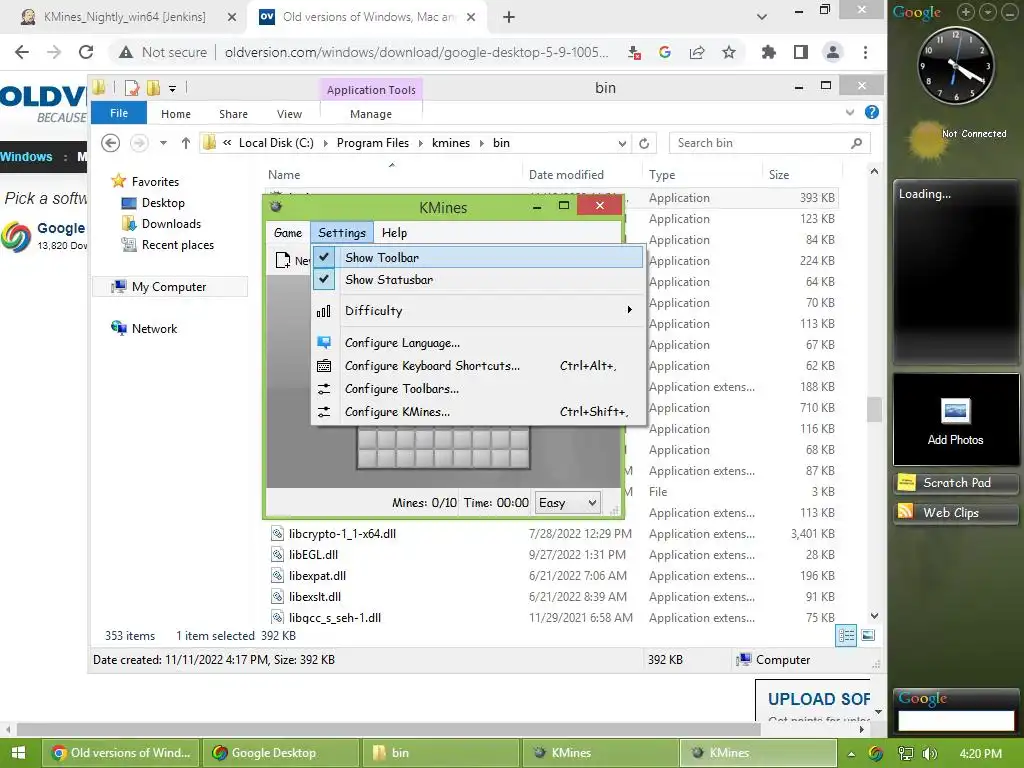
Task: Click the File tab in Explorer ribbon
Action: (119, 113)
